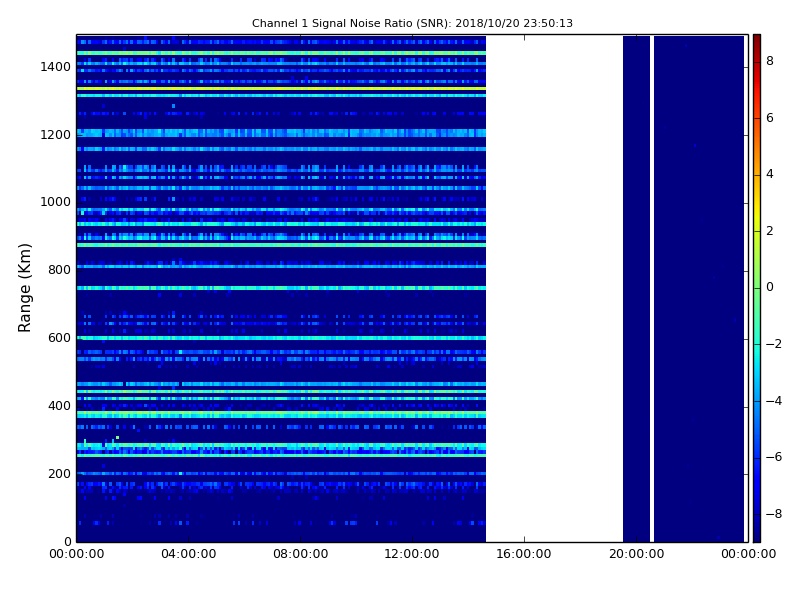Click y-axis tick label 1200
800x600 pixels.
[56, 135]
